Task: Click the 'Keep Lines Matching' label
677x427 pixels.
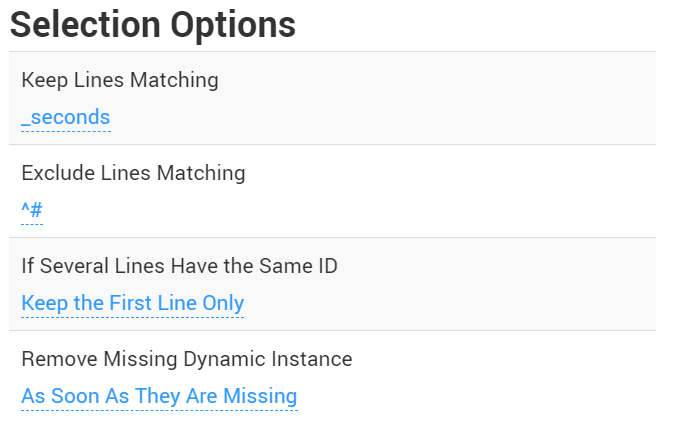Action: (119, 80)
